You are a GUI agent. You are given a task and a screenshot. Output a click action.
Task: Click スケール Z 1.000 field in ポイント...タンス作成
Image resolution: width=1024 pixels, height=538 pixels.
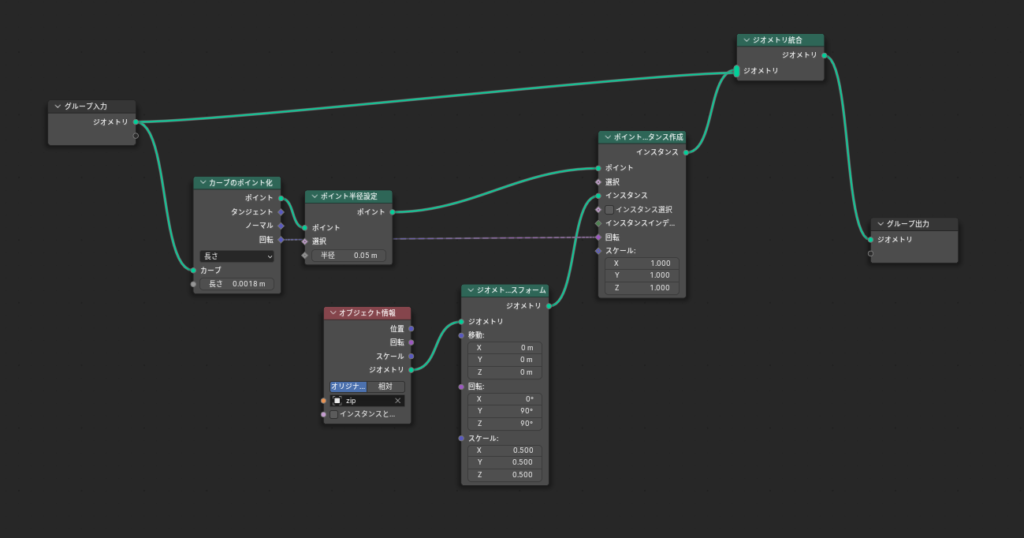coord(642,288)
